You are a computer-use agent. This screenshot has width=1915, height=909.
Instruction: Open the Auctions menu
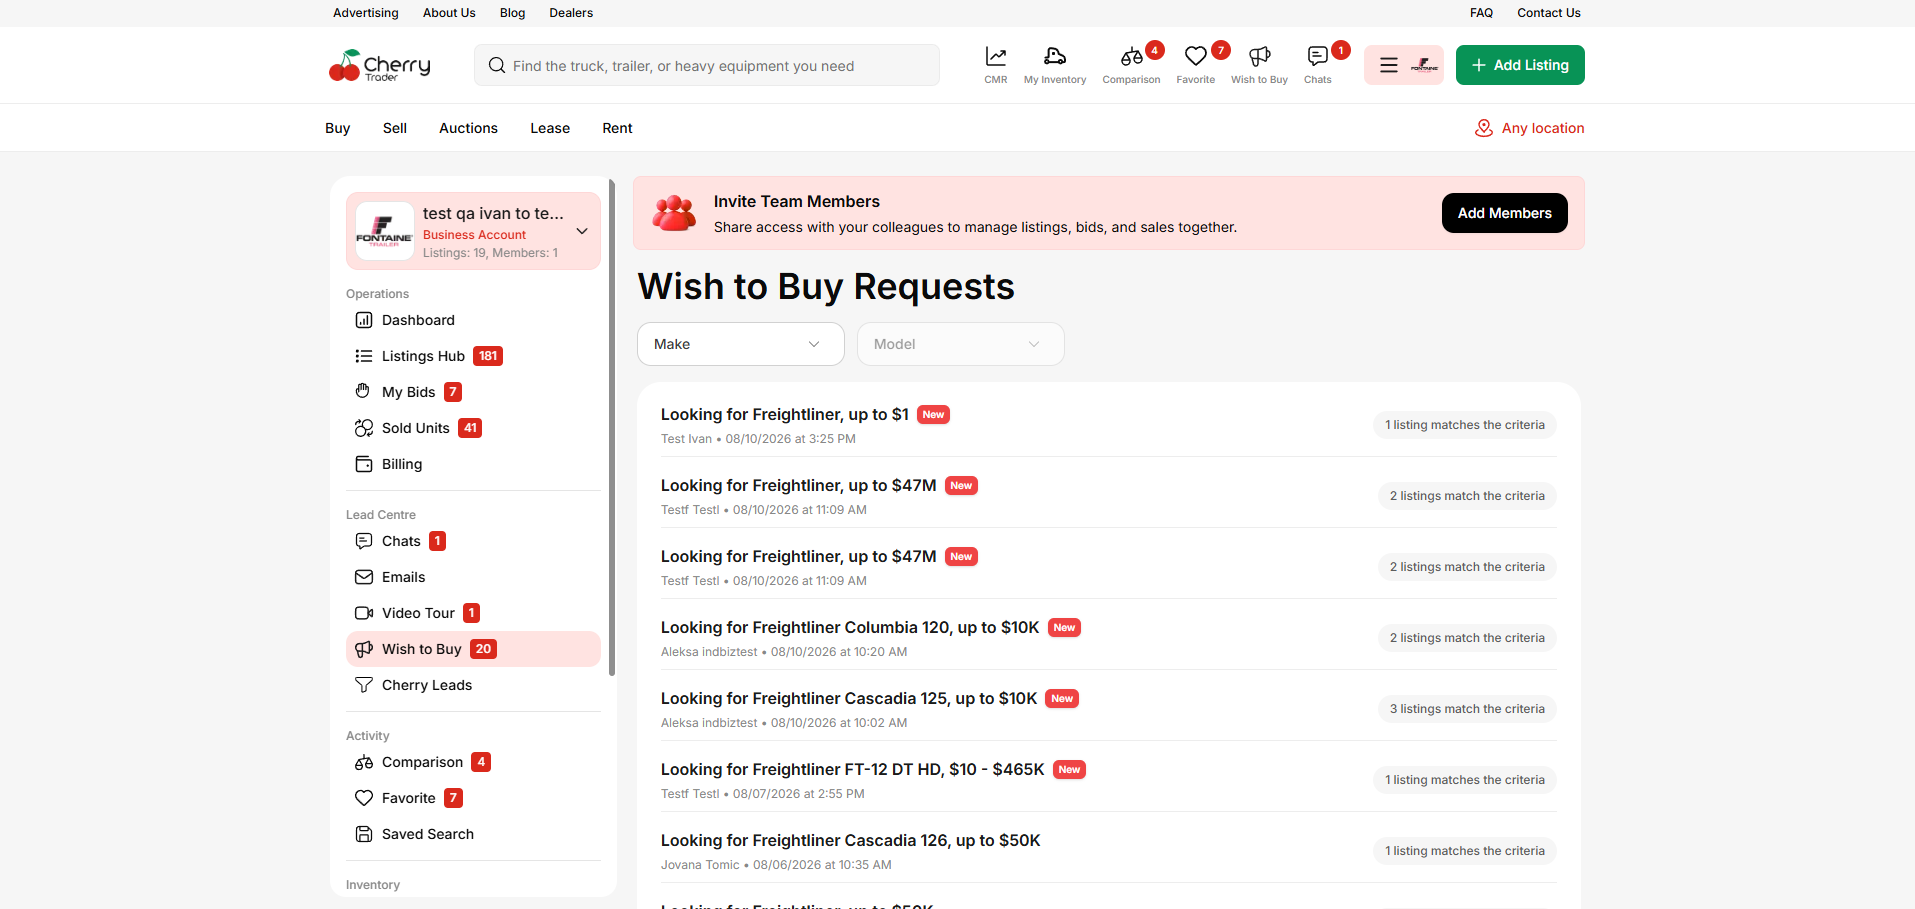(x=468, y=128)
